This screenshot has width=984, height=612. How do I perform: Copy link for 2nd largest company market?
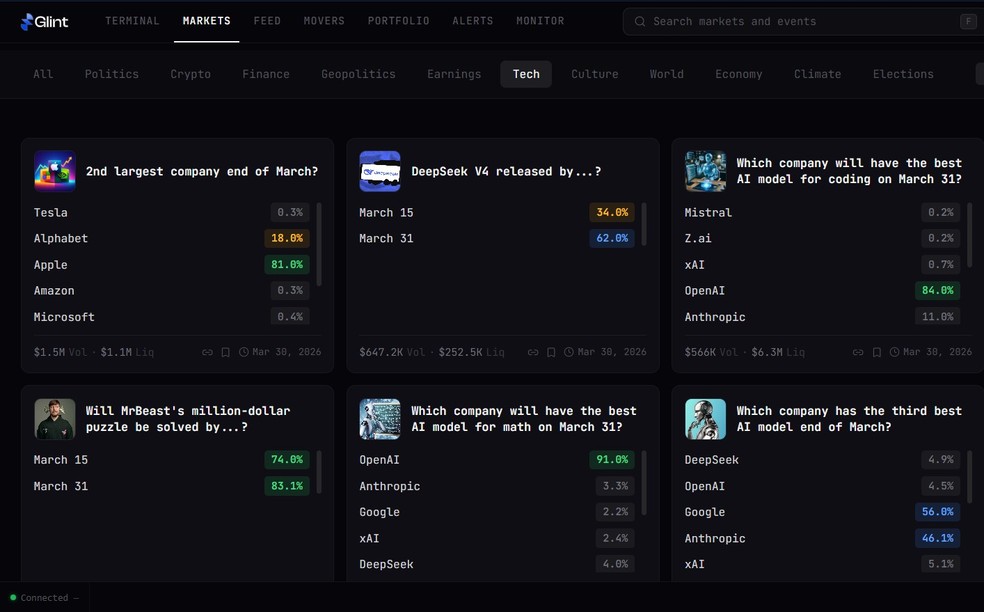coord(207,352)
